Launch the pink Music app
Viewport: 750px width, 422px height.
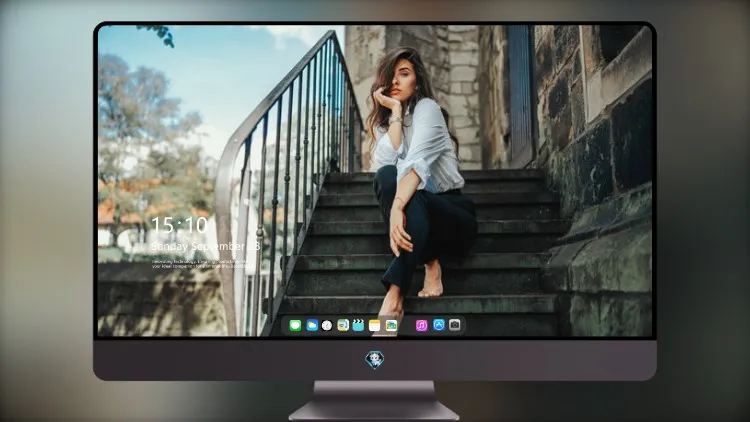tap(421, 325)
